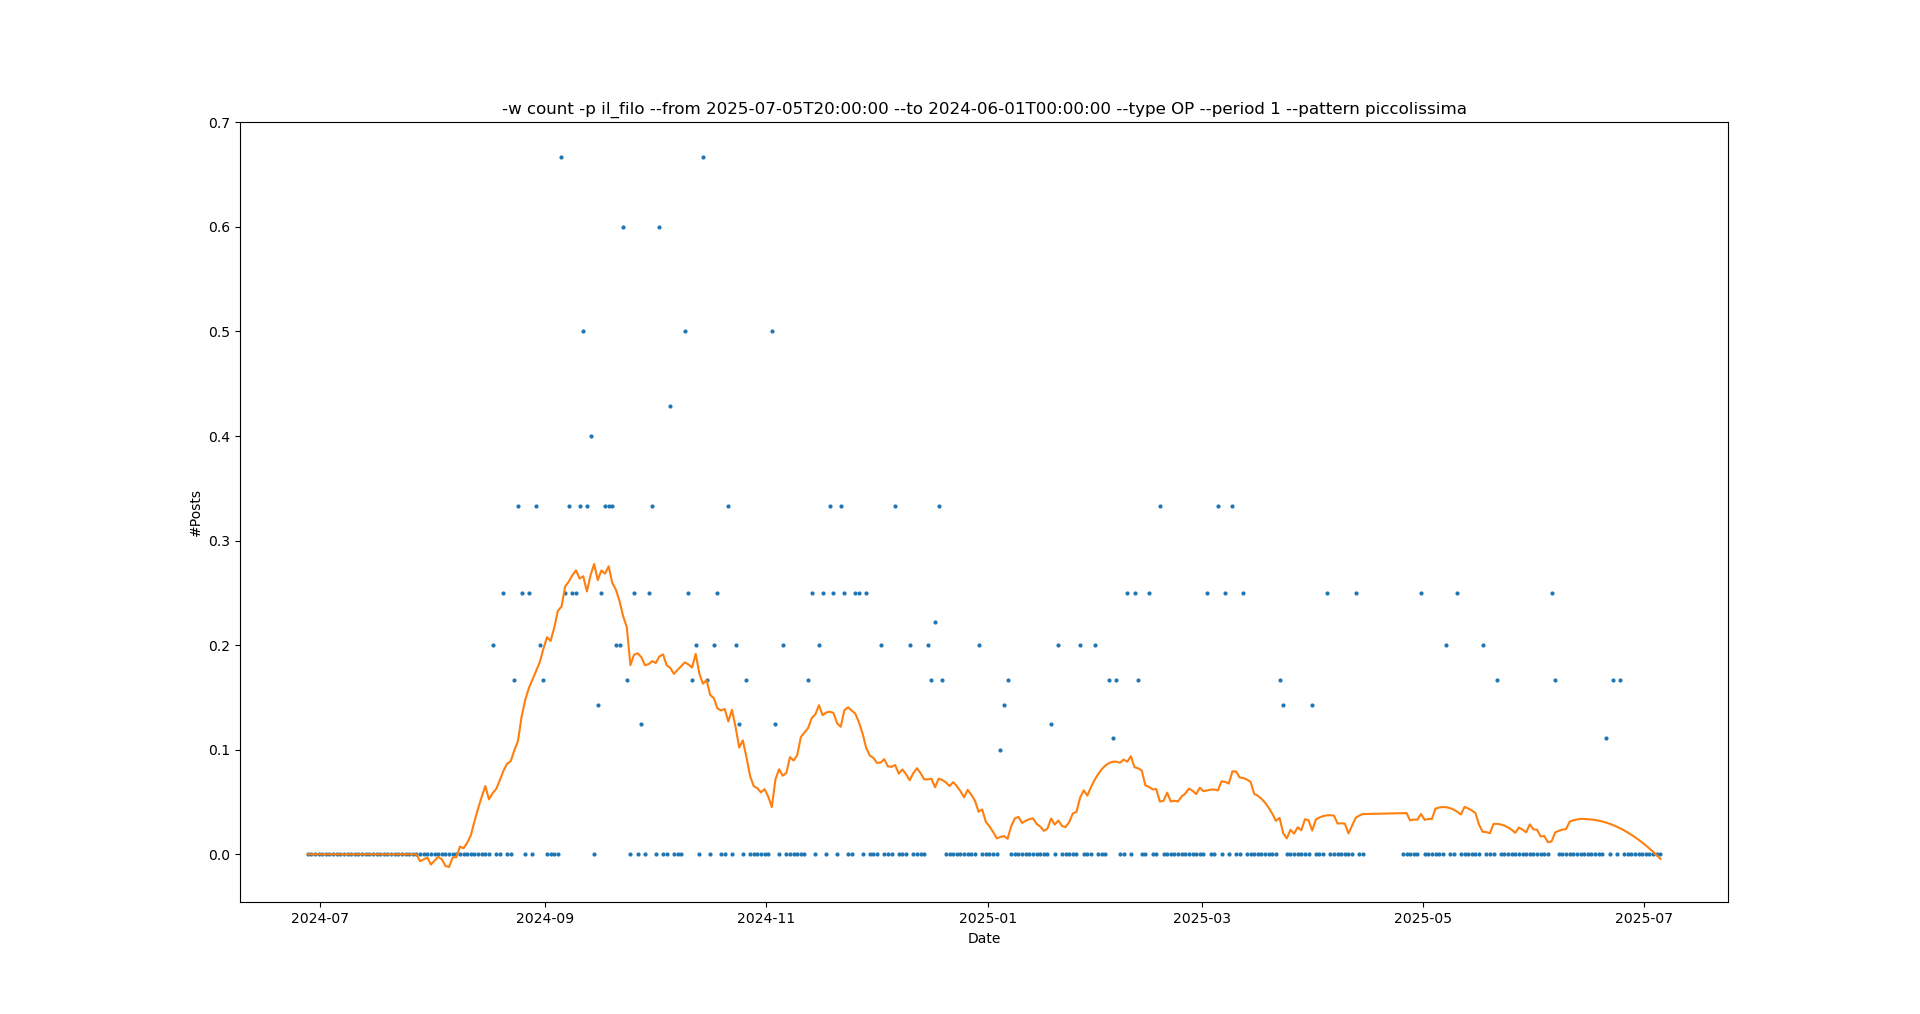Click the y-axis tick label '0.6'
This screenshot has height=1014, width=1920.
pos(219,228)
